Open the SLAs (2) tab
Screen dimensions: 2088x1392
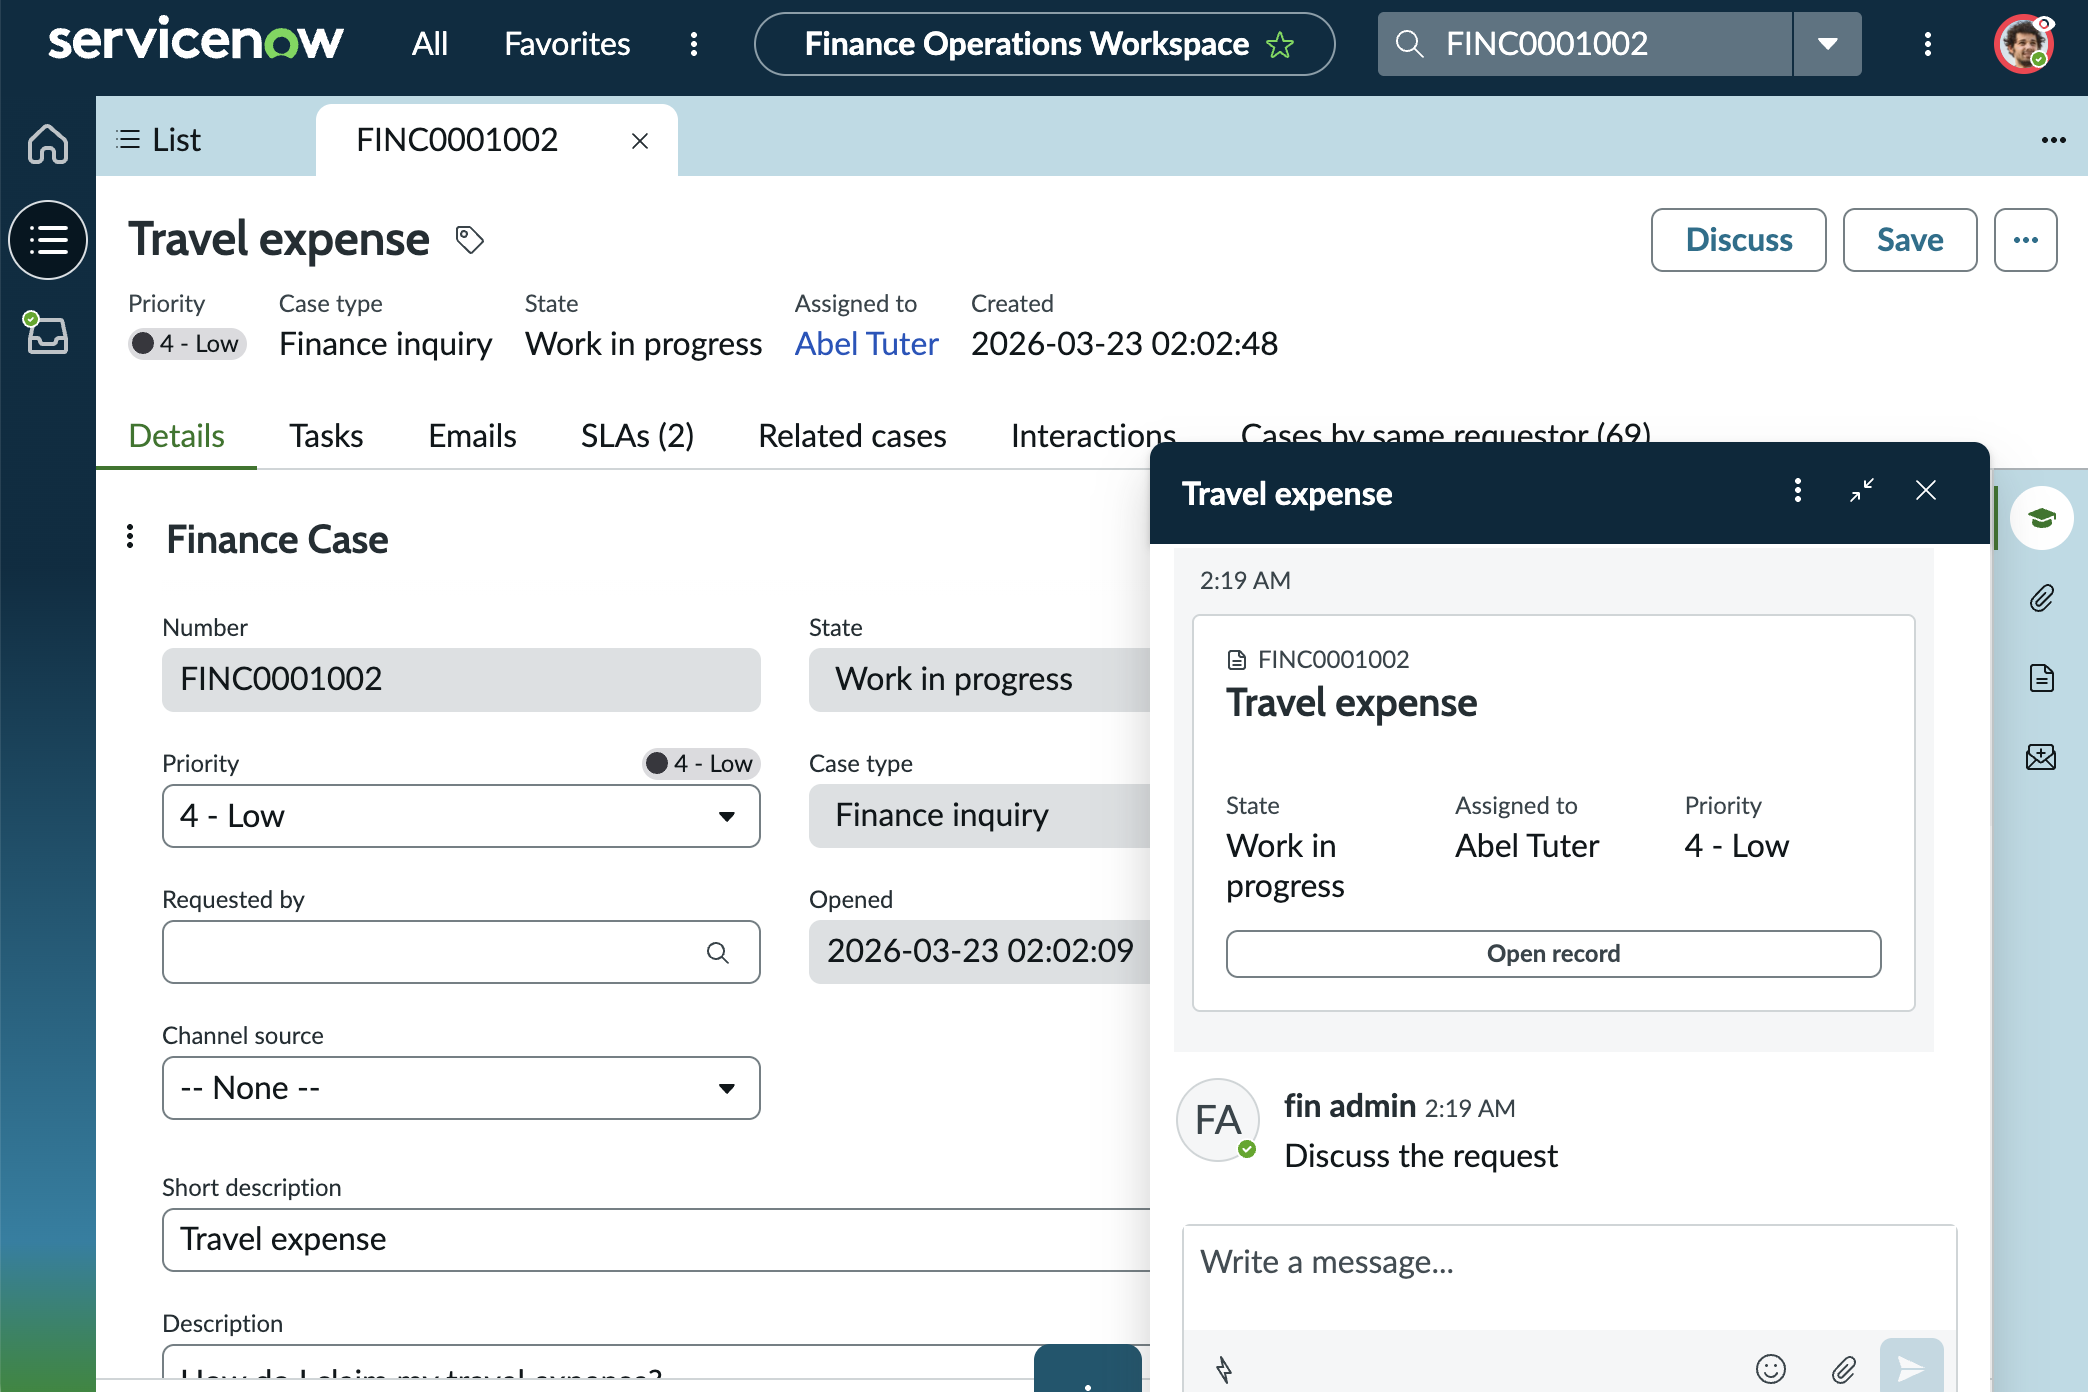click(x=637, y=436)
